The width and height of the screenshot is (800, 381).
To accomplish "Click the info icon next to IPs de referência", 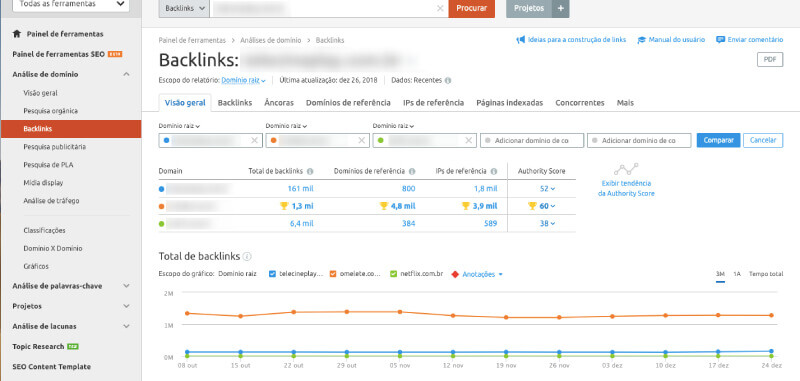I will click(494, 171).
